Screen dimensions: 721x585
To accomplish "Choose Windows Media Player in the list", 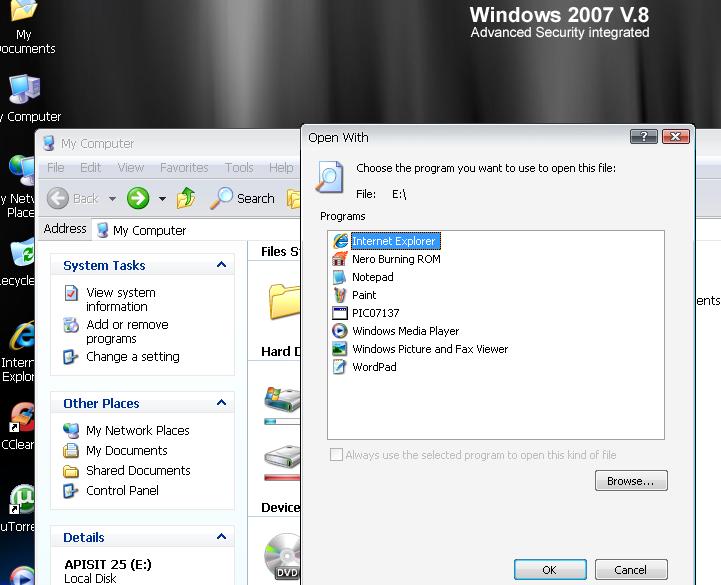I will point(395,331).
